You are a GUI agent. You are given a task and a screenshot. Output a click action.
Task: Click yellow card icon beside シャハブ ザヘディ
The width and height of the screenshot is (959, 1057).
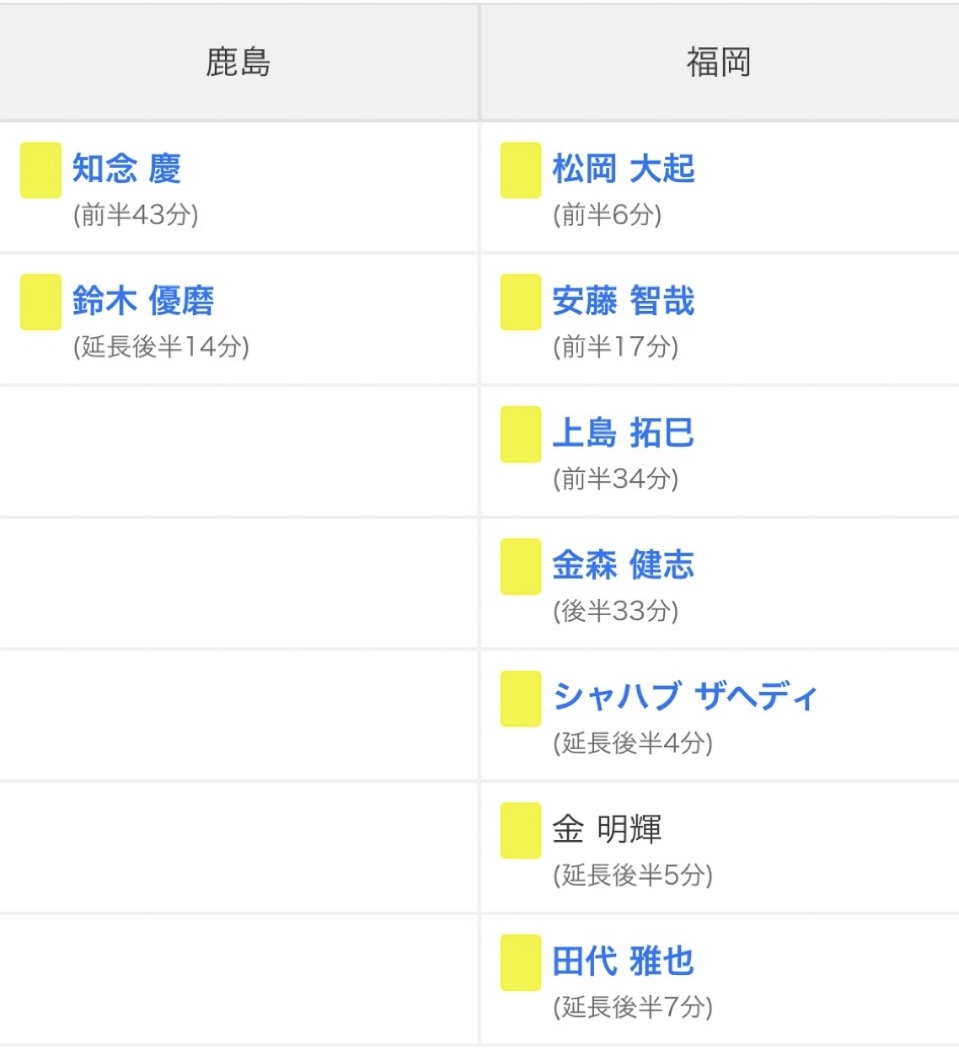520,698
